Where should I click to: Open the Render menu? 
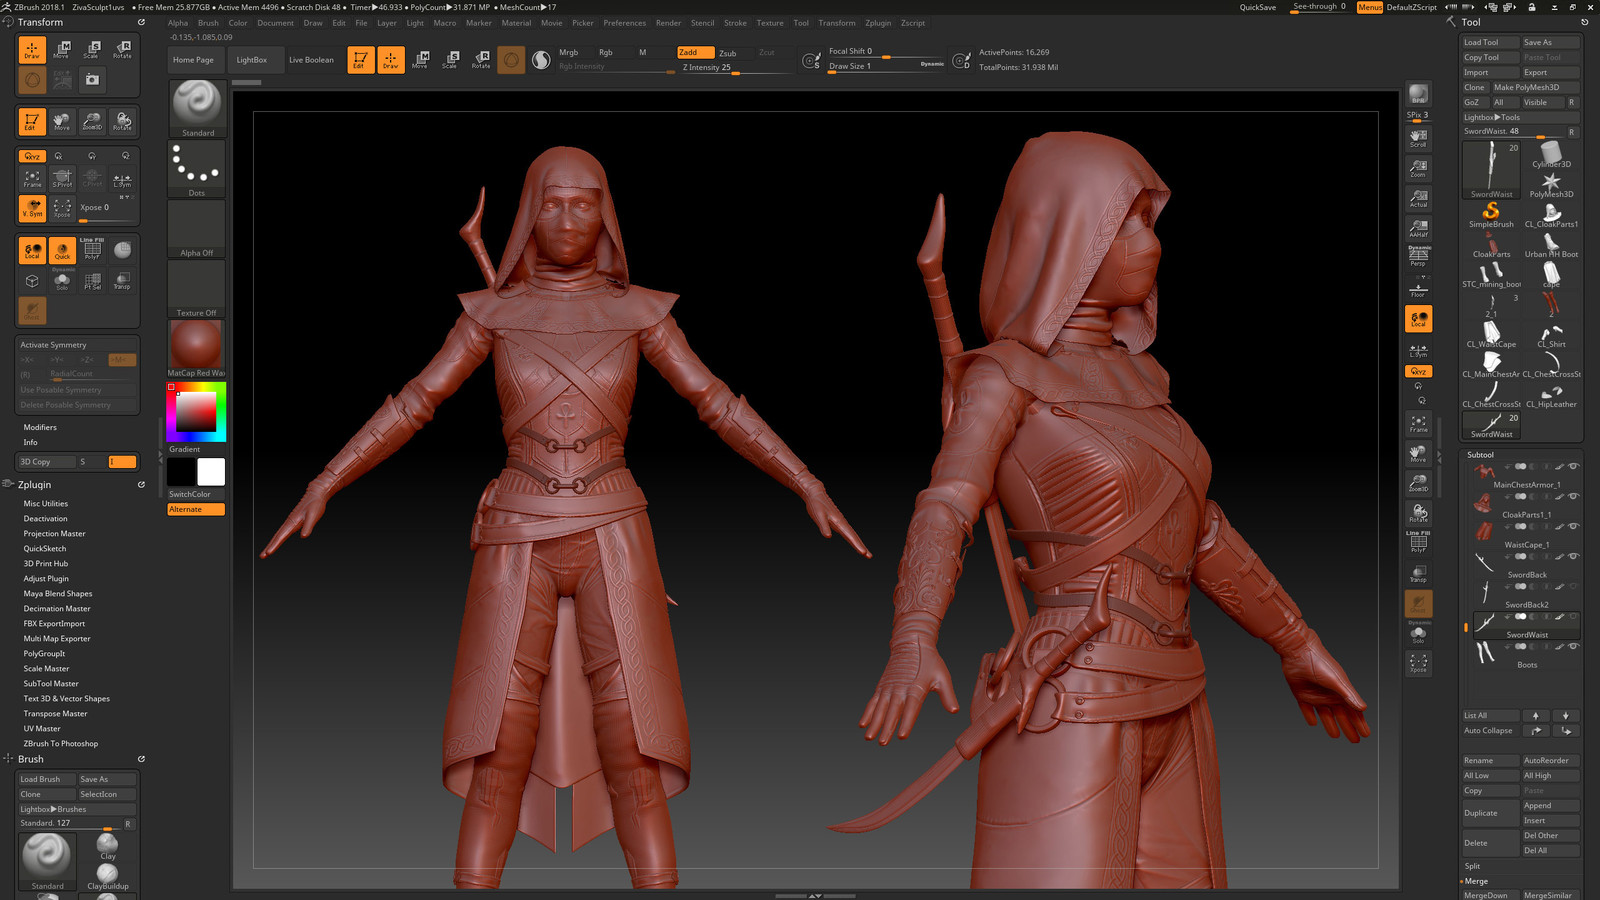click(668, 23)
